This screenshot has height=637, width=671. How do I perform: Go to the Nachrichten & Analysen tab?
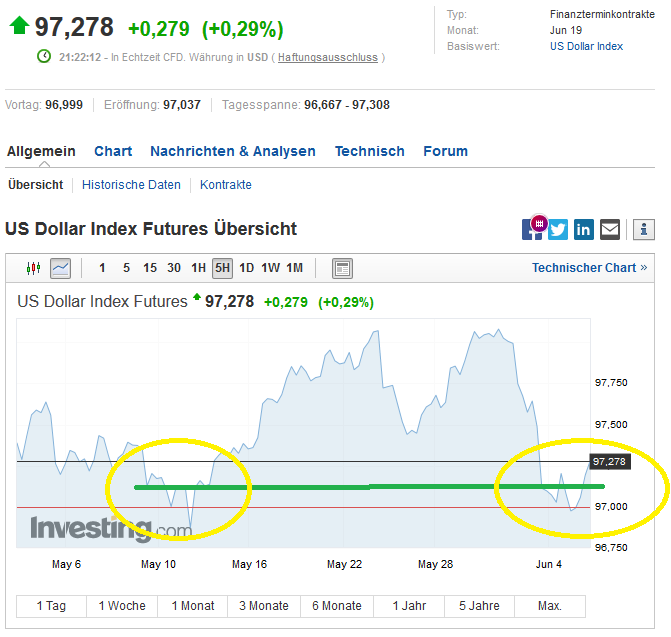tap(232, 152)
